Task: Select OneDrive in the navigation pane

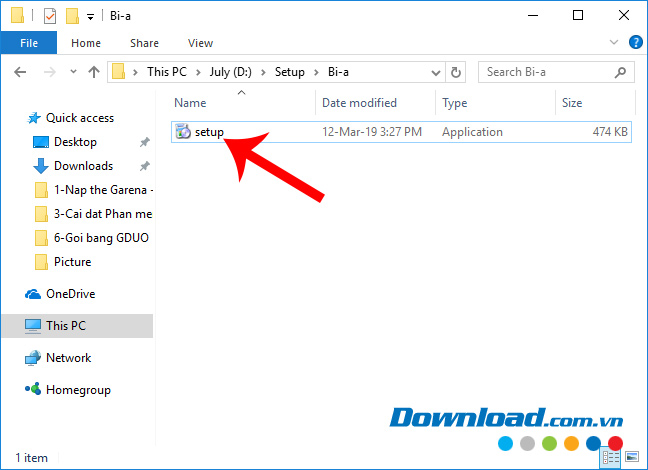Action: point(71,294)
